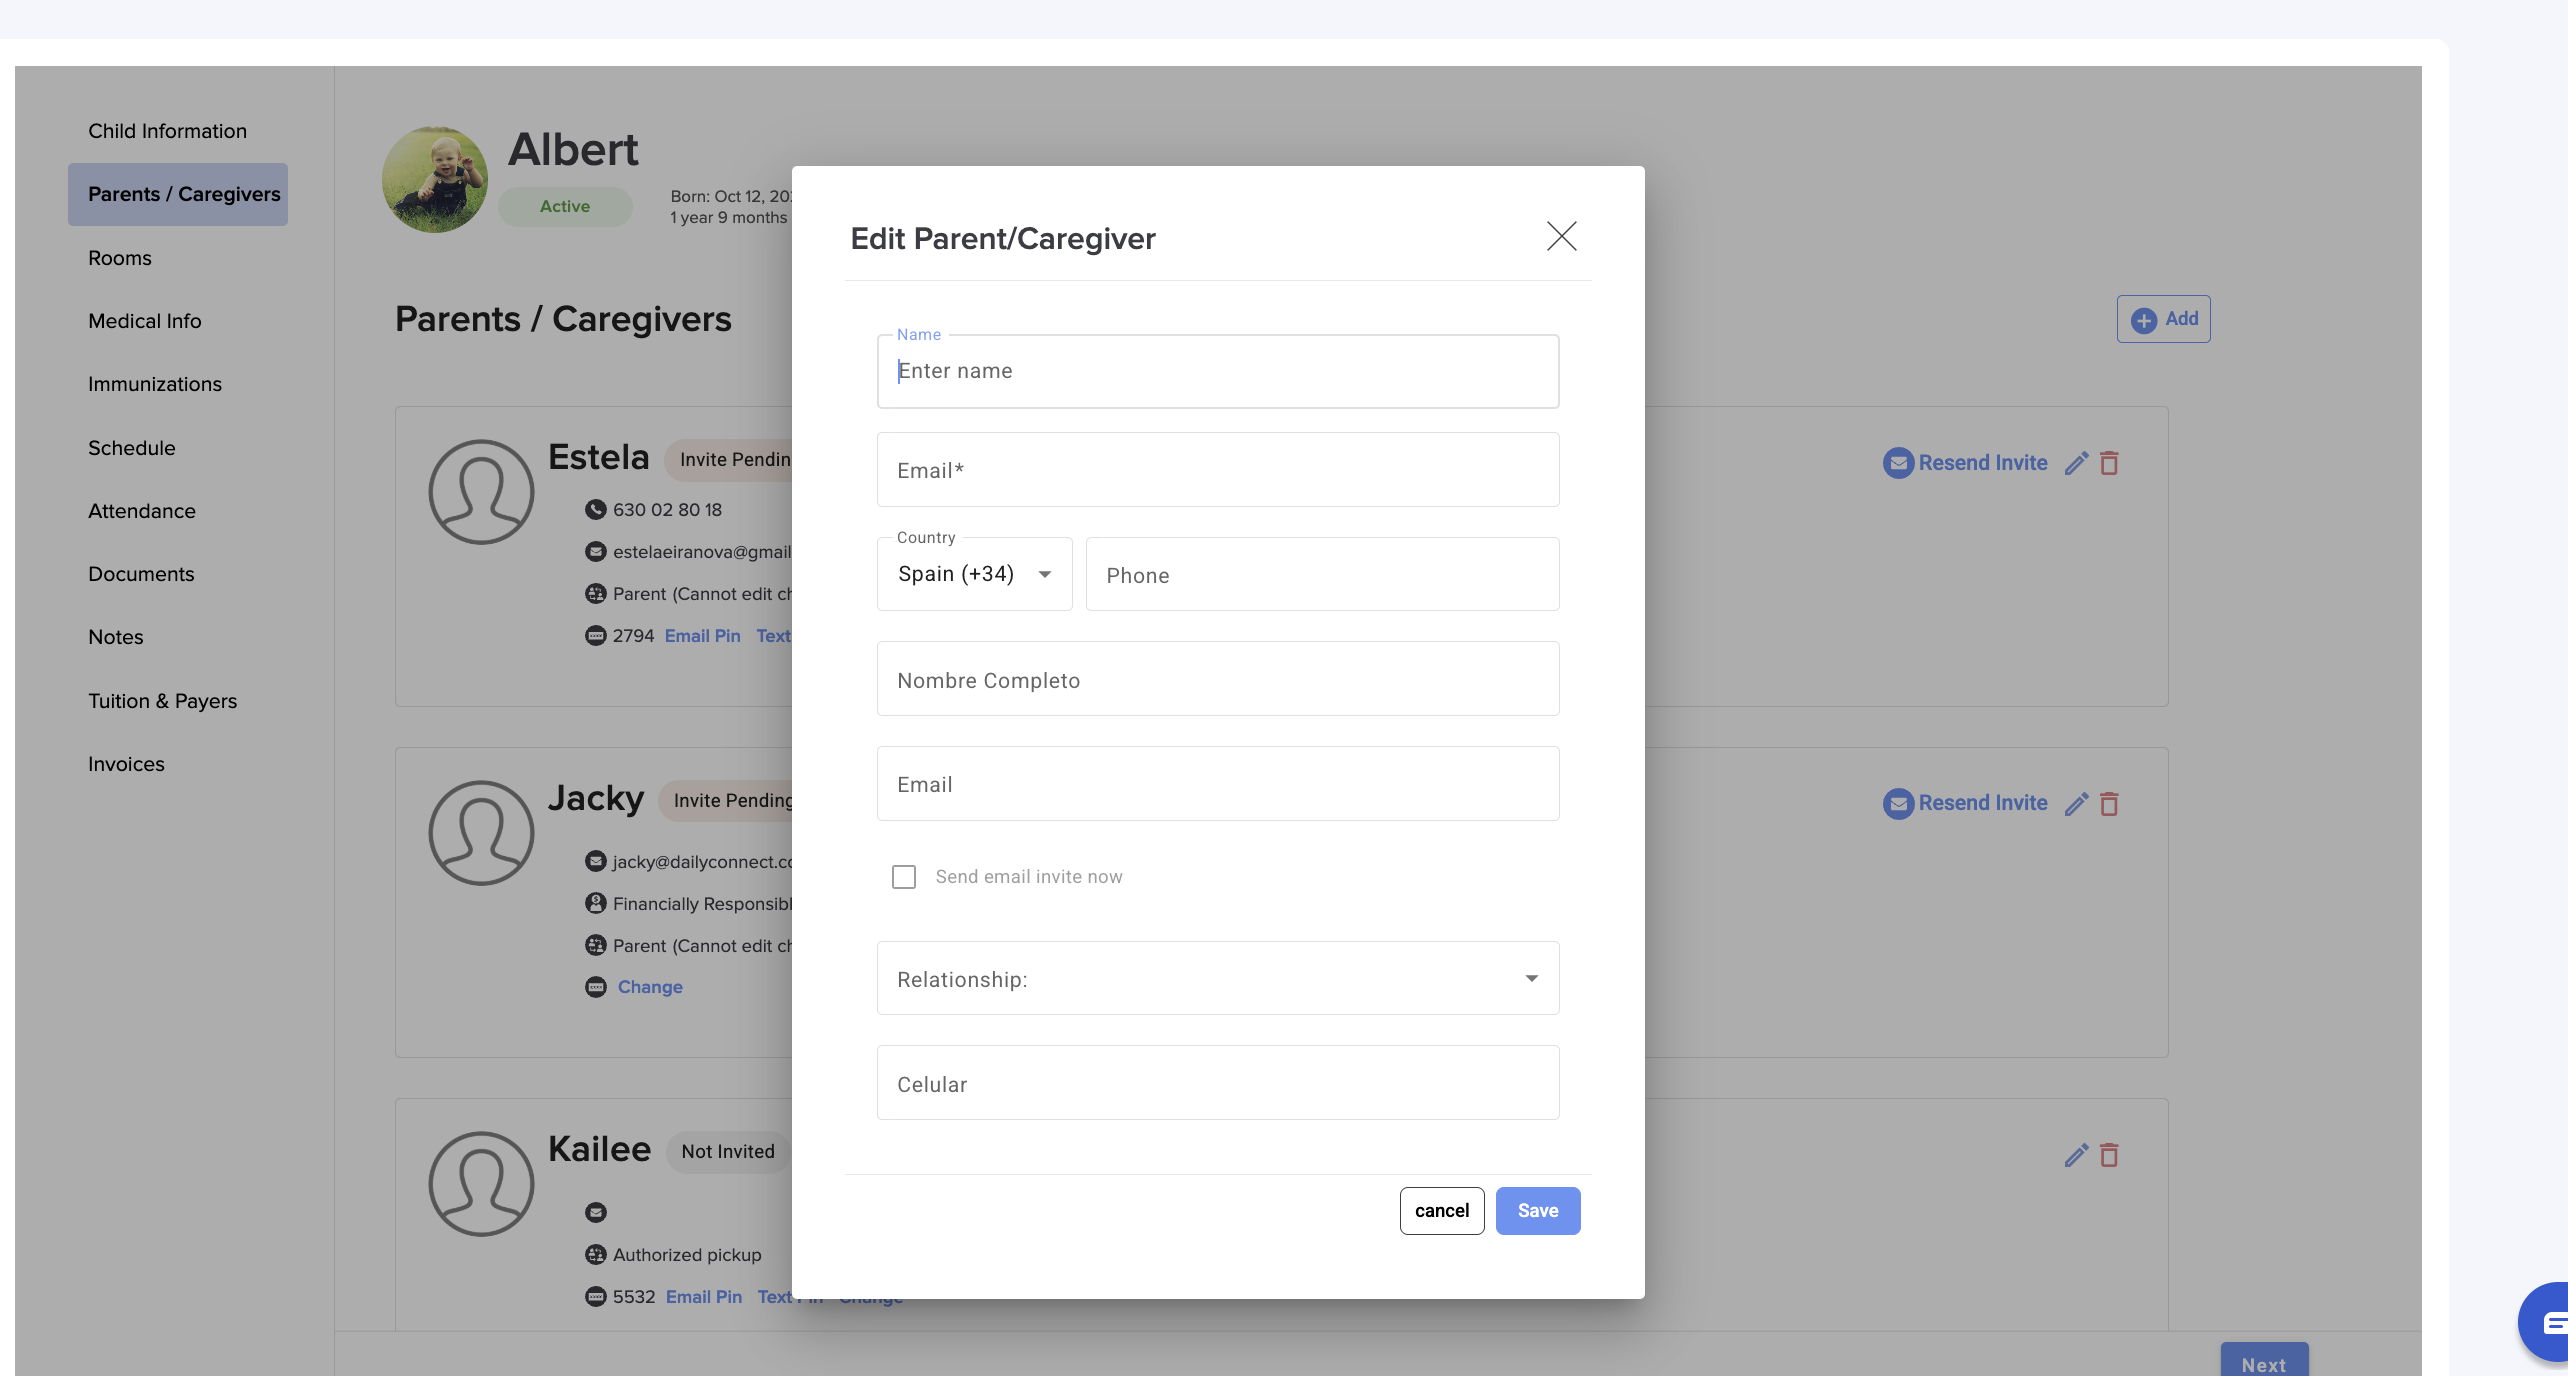This screenshot has width=2568, height=1376.
Task: Click Estela's phone icon
Action: click(595, 510)
